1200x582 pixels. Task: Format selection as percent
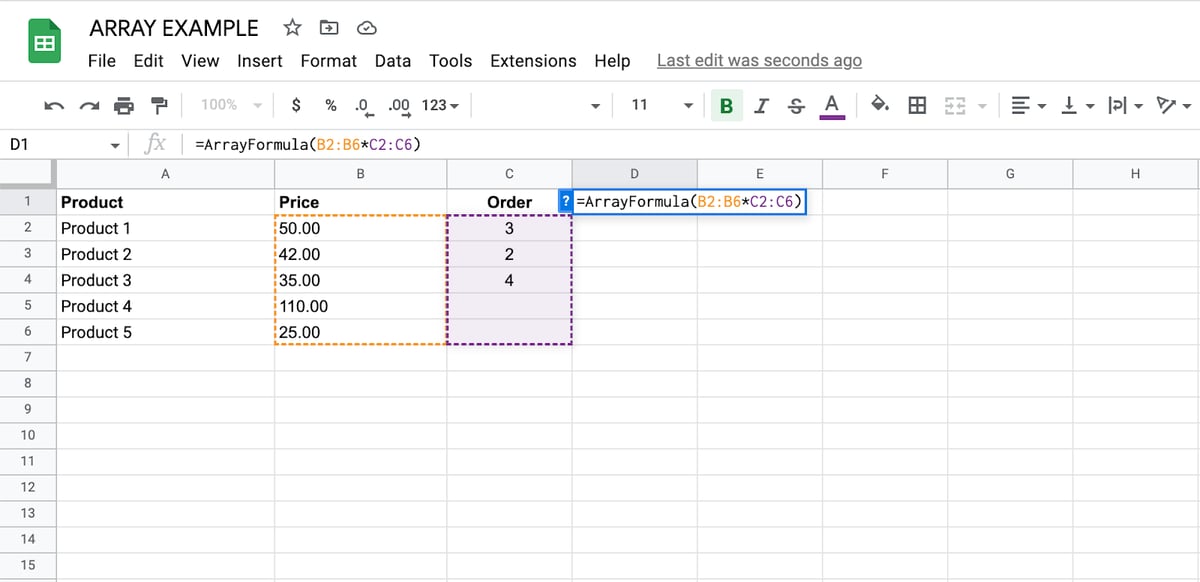coord(330,104)
